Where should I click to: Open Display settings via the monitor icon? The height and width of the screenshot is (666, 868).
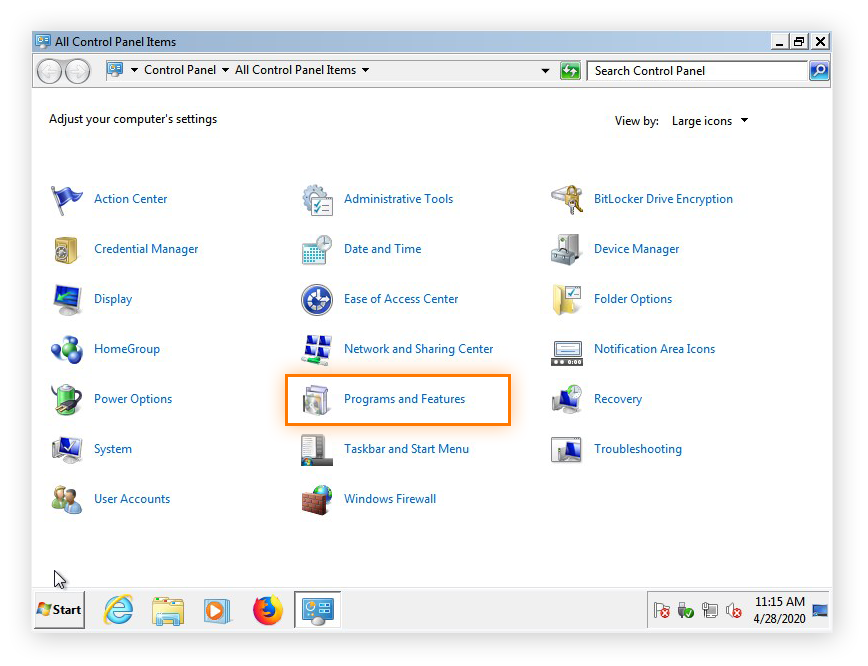(x=66, y=298)
